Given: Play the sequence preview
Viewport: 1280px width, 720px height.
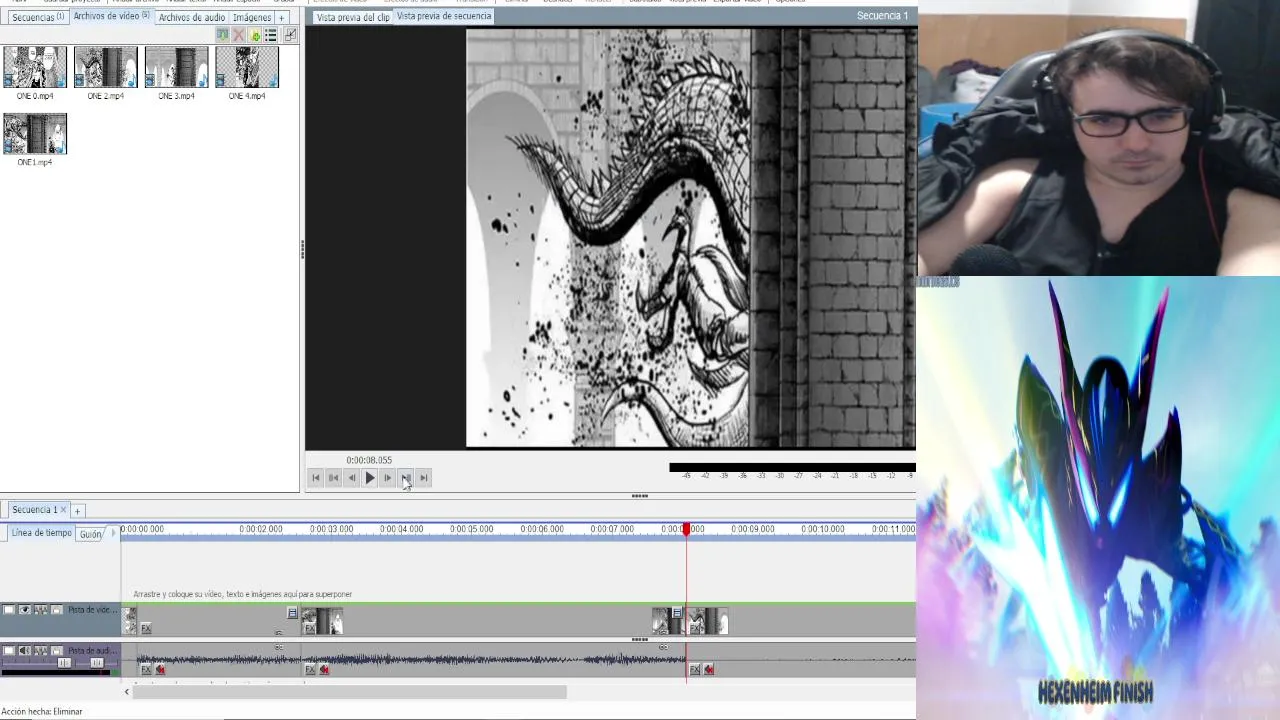Looking at the screenshot, I should click(x=369, y=478).
